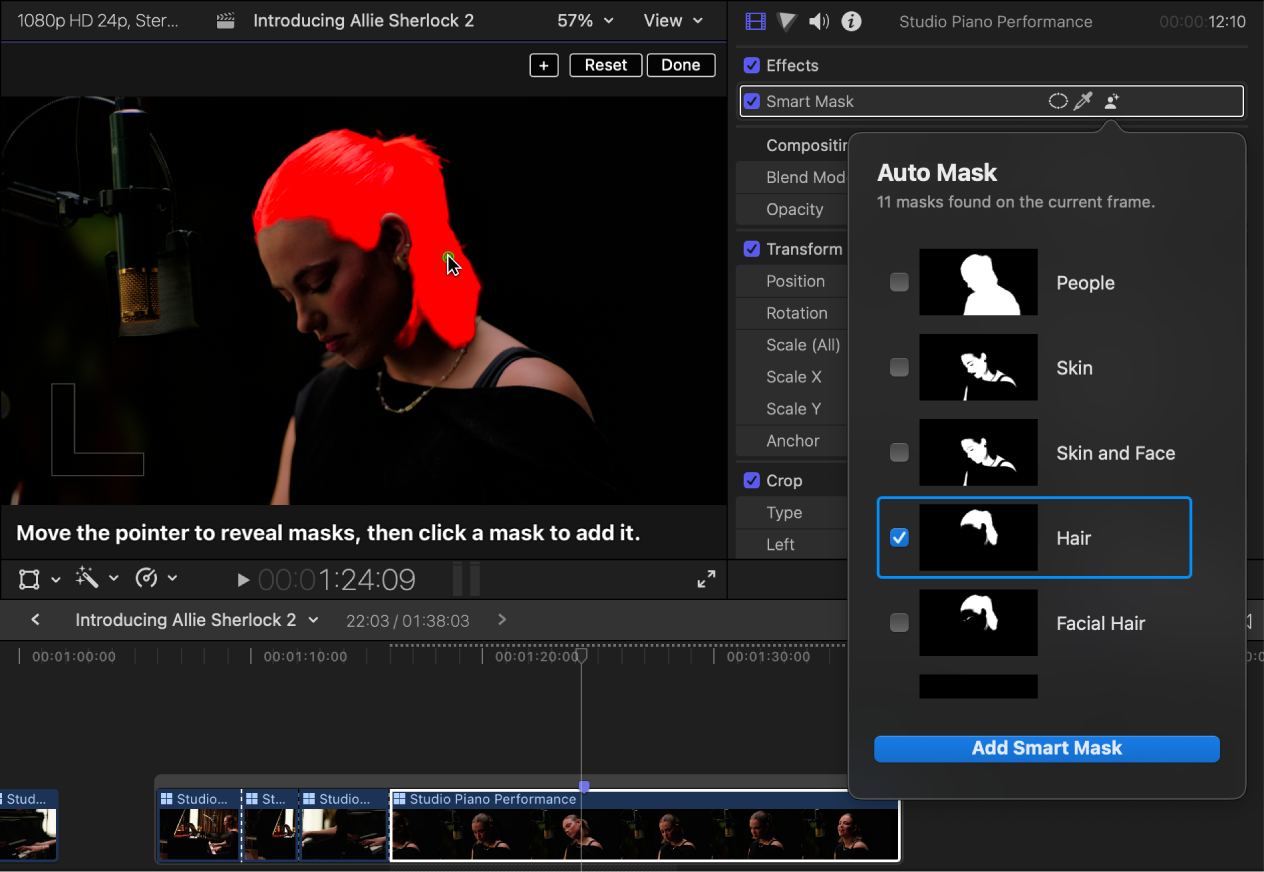Image resolution: width=1264 pixels, height=872 pixels.
Task: Open retime dropdown arrow
Action: pyautogui.click(x=172, y=579)
